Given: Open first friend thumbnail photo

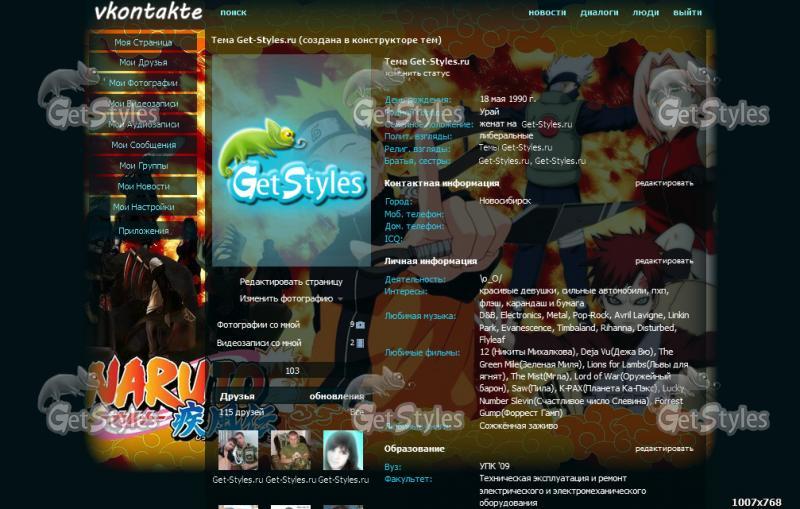Looking at the screenshot, I should (x=238, y=450).
